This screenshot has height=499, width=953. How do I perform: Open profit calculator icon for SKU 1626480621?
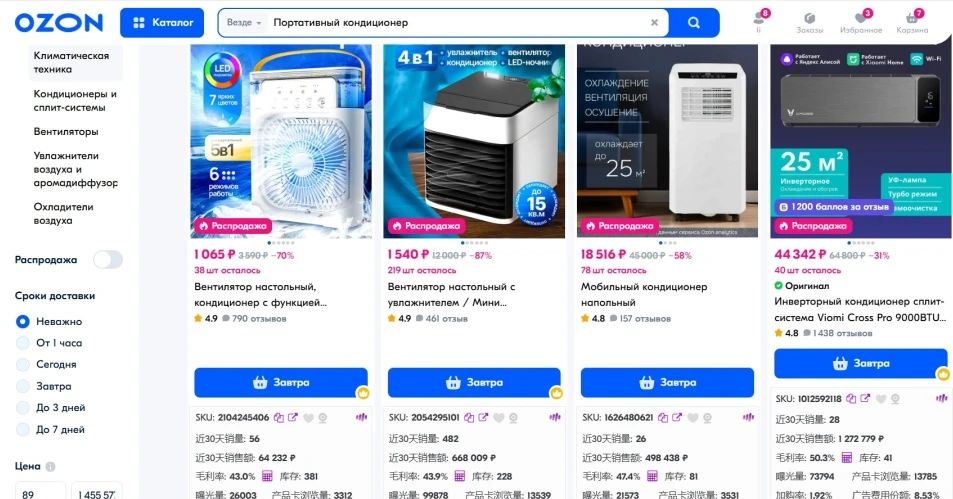tap(652, 476)
